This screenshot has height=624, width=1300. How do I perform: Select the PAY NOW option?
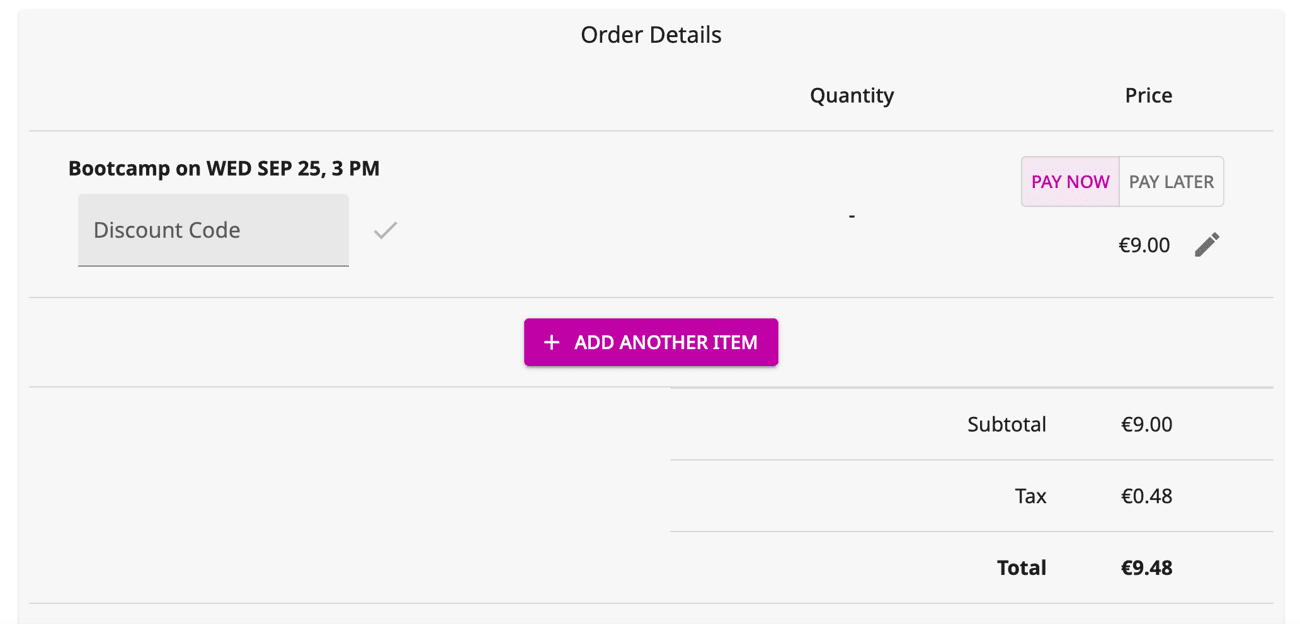point(1070,182)
